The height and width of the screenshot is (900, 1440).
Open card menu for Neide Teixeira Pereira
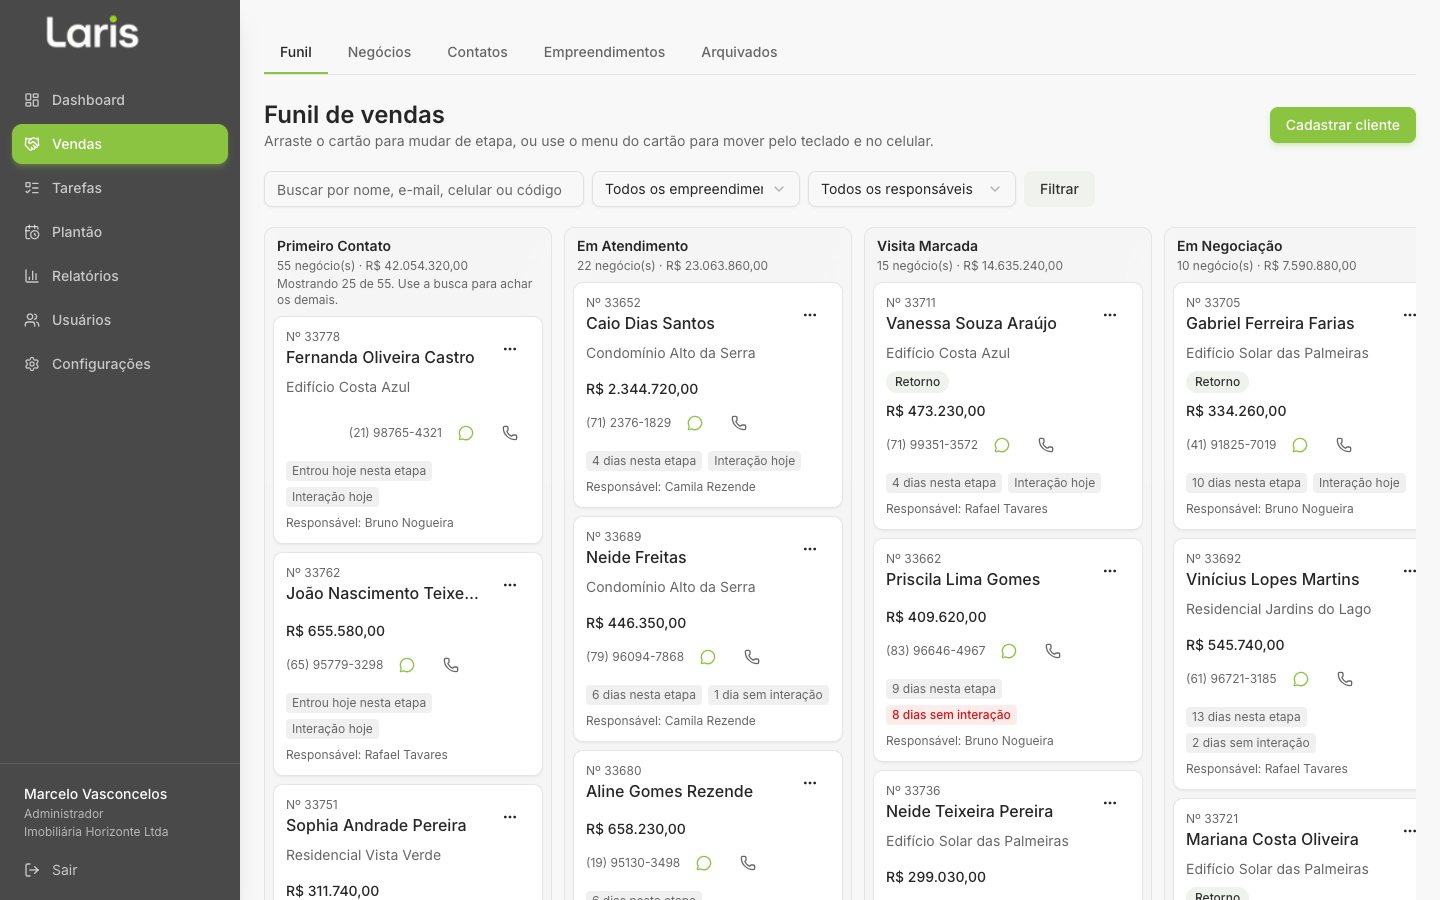pos(1110,803)
